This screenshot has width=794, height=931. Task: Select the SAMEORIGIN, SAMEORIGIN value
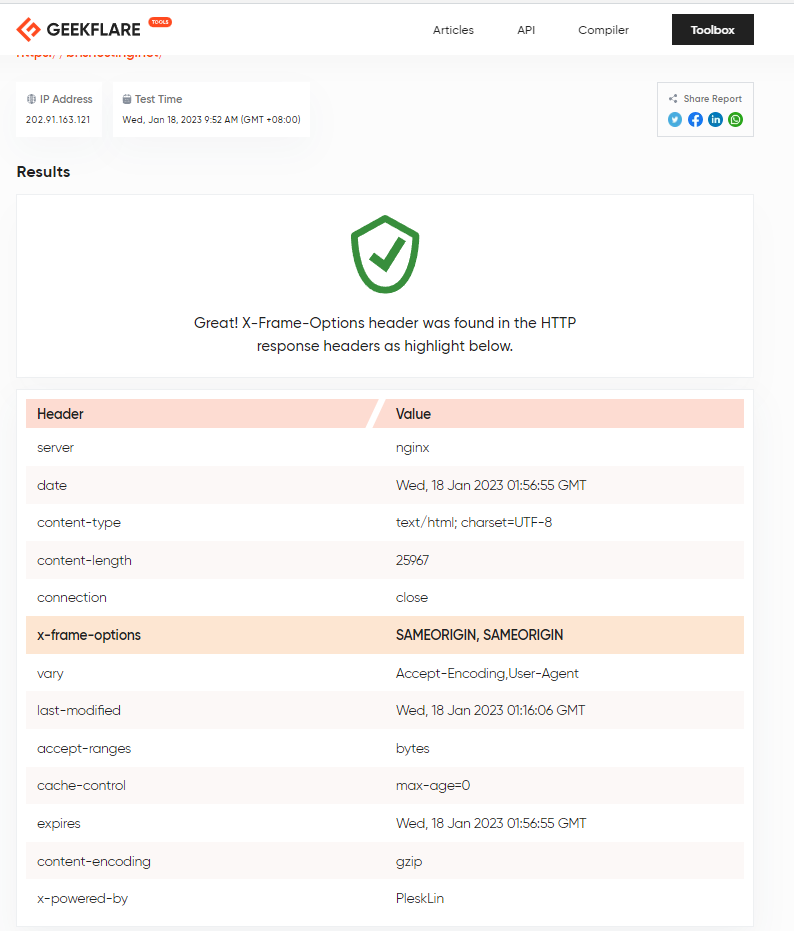[x=479, y=635]
